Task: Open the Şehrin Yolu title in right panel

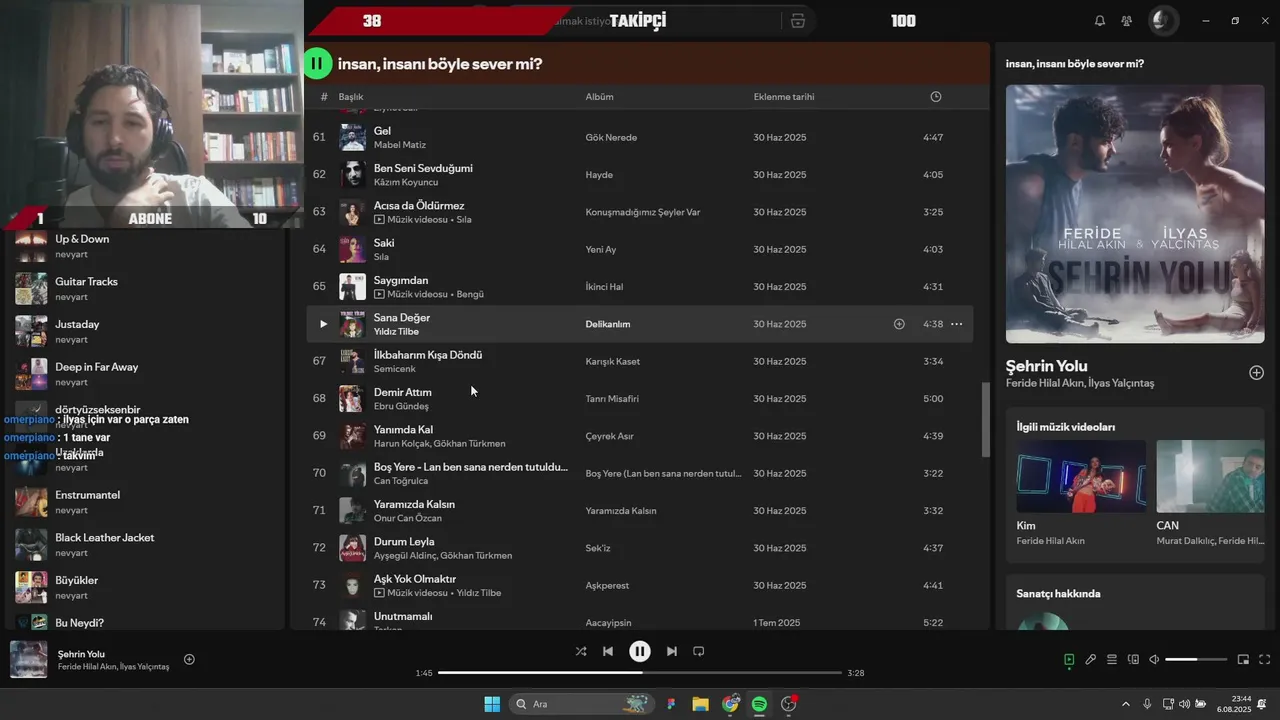Action: click(1046, 366)
